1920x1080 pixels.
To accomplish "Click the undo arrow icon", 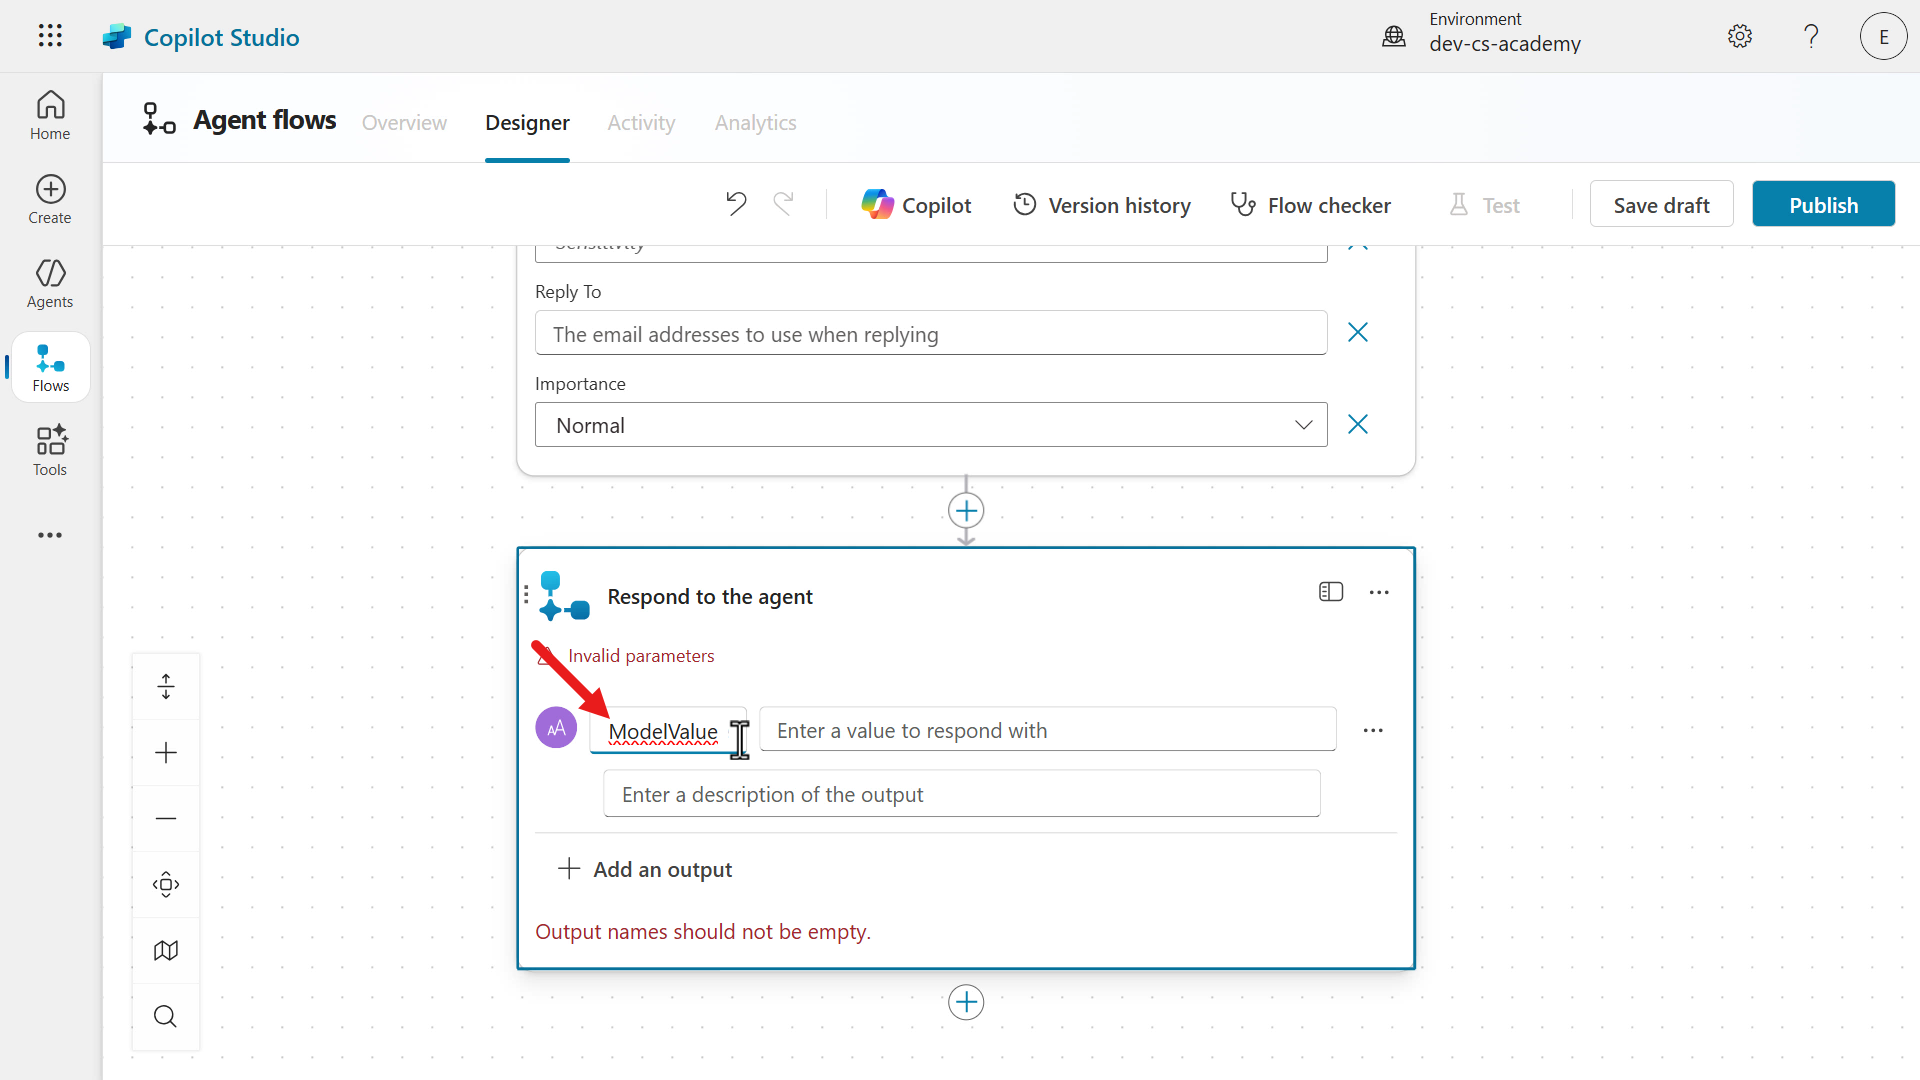I will tap(736, 204).
